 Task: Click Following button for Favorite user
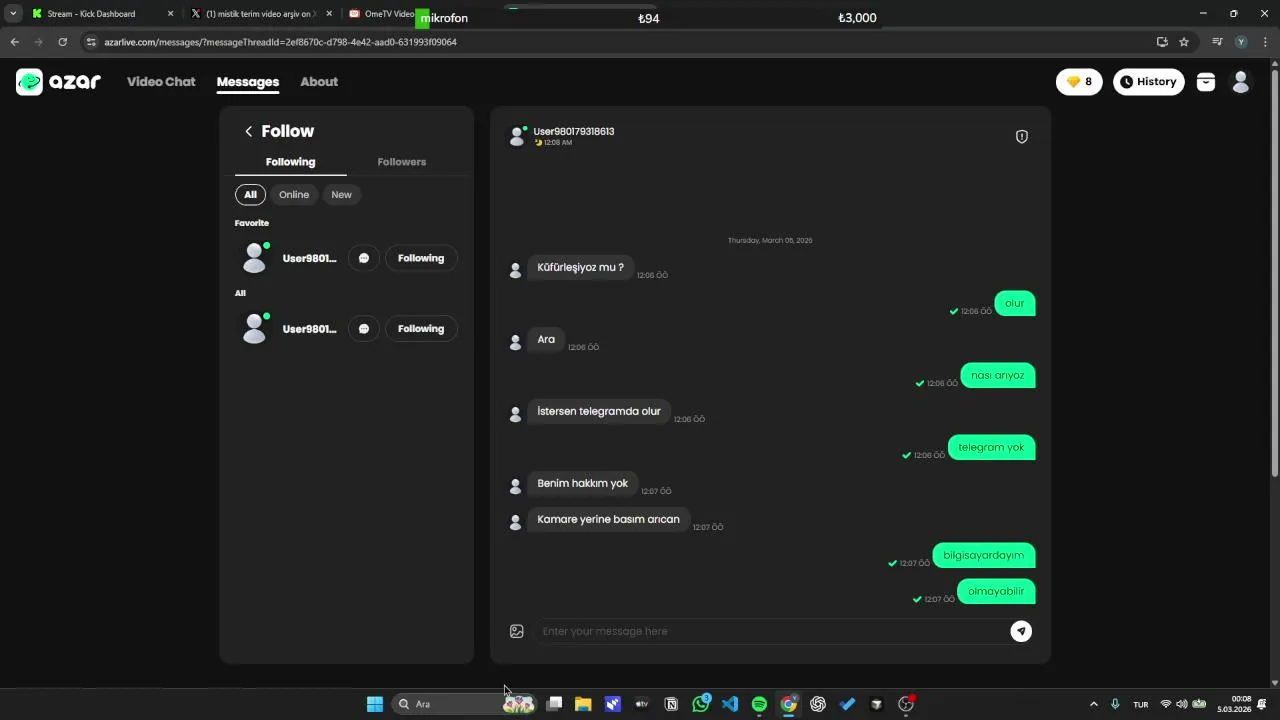[x=421, y=258]
